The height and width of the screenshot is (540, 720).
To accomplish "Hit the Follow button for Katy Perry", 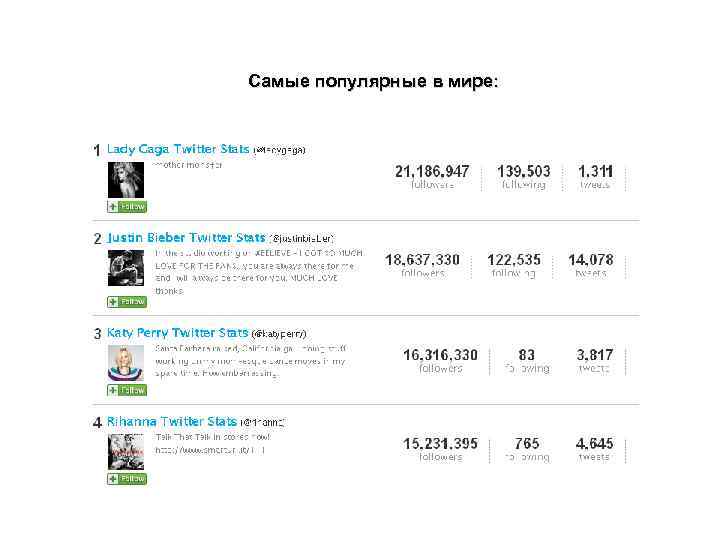I will [127, 390].
